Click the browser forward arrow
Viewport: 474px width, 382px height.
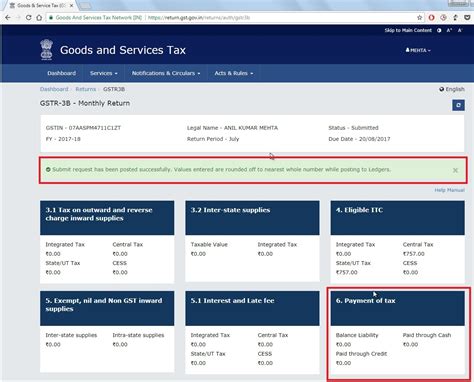click(18, 18)
